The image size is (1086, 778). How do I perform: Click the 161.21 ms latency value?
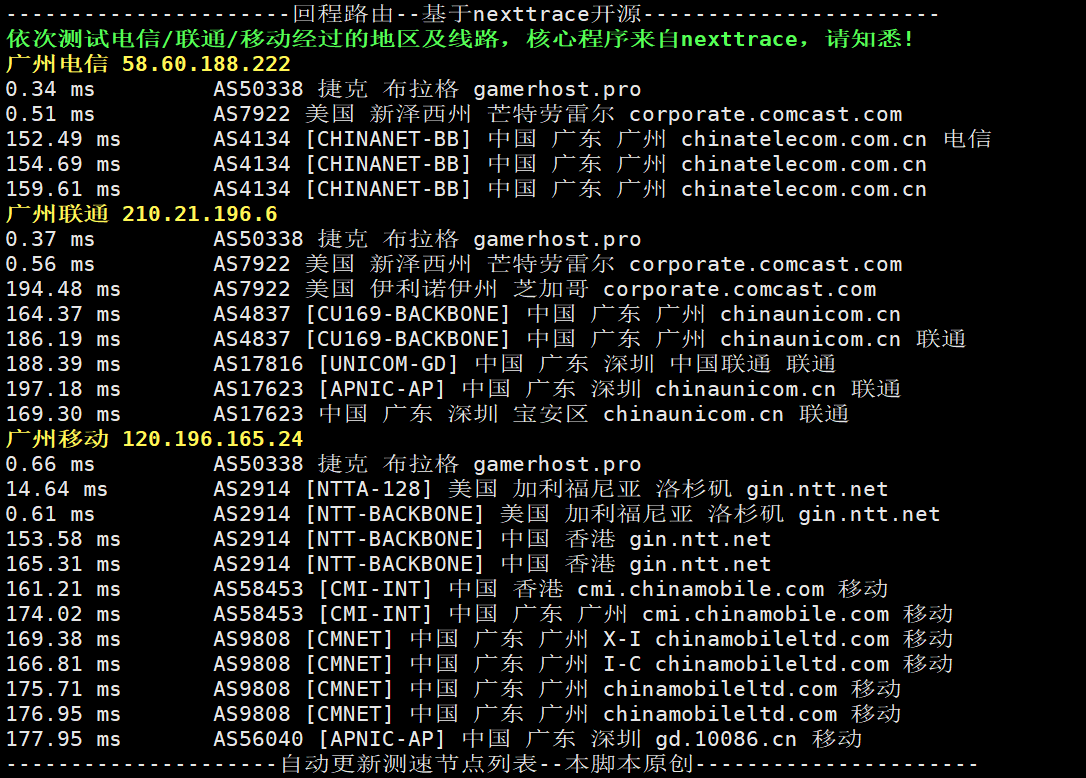[62, 590]
